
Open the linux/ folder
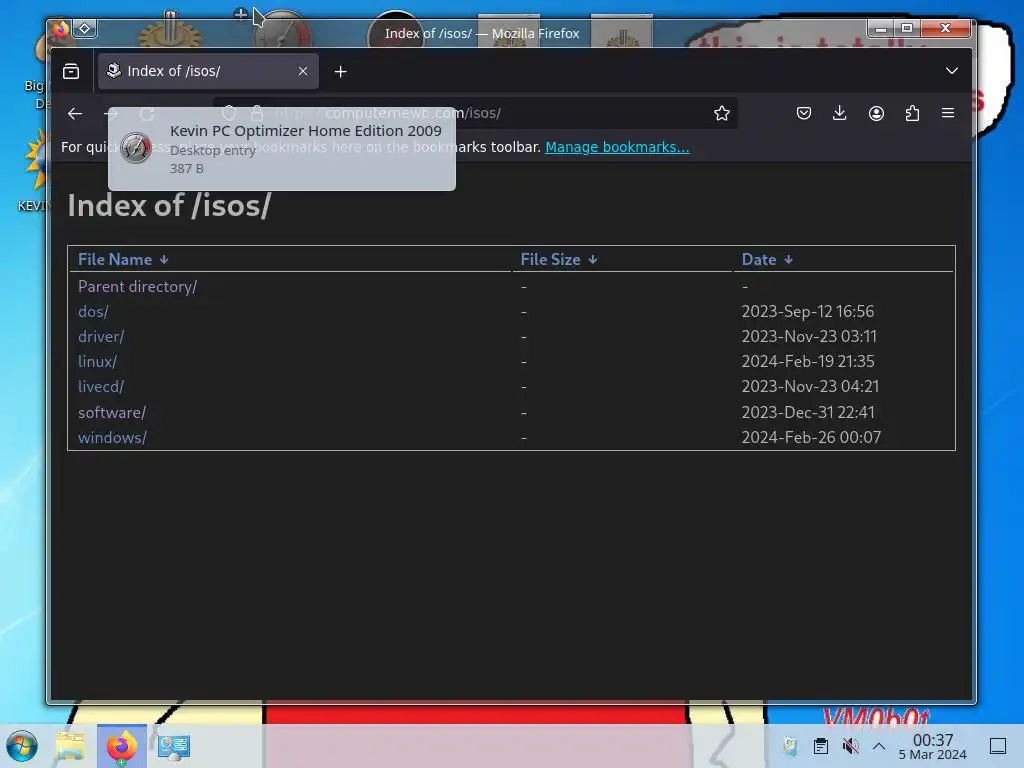point(97,361)
